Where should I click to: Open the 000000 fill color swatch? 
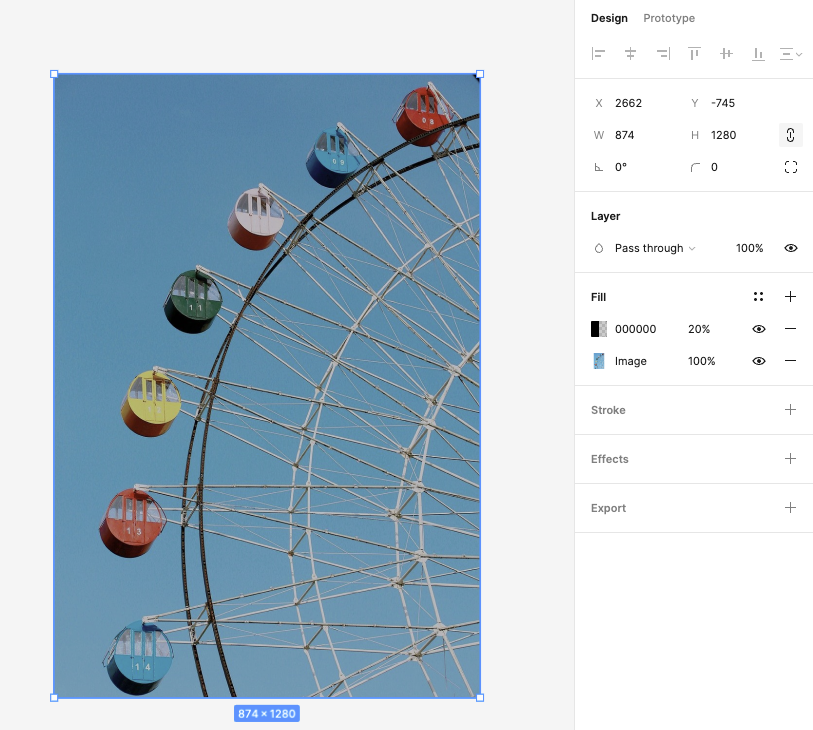[x=599, y=329]
